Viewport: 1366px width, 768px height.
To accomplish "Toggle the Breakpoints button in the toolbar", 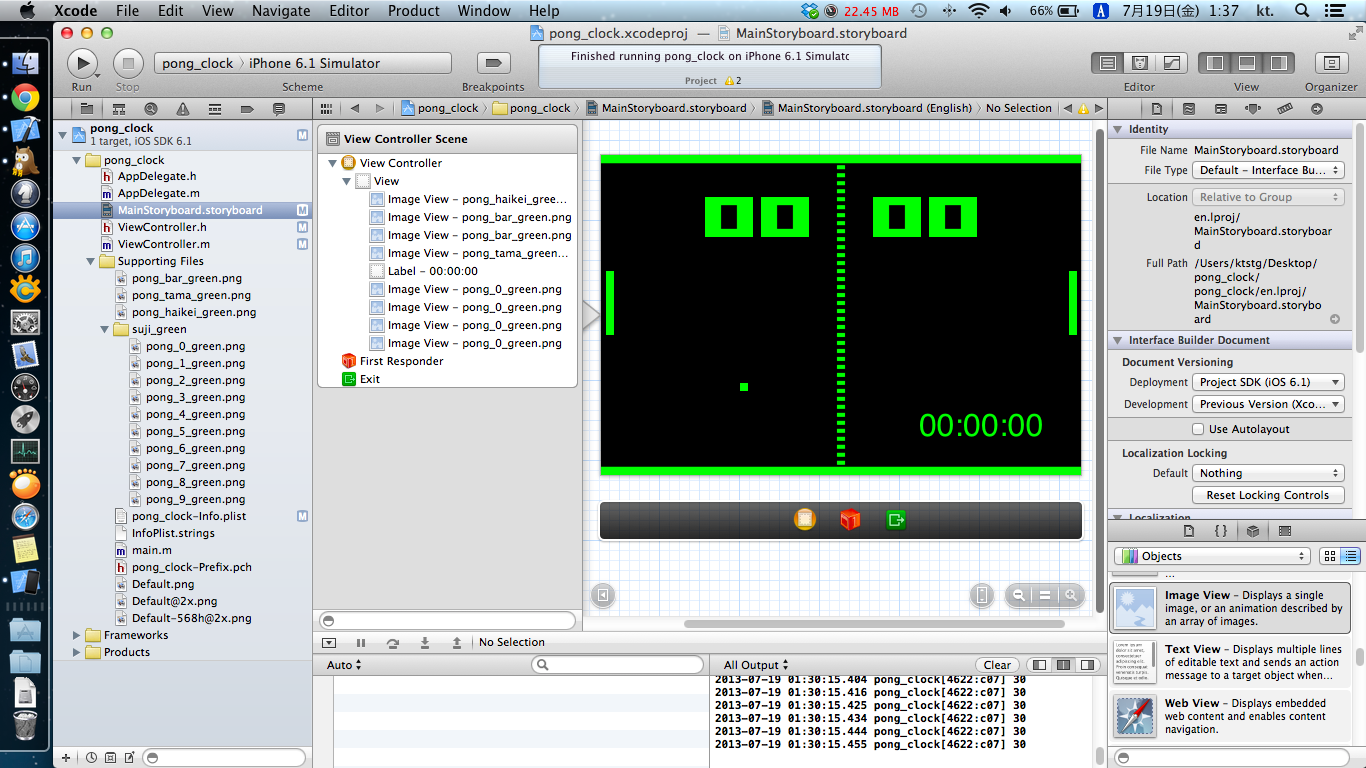I will pos(492,63).
